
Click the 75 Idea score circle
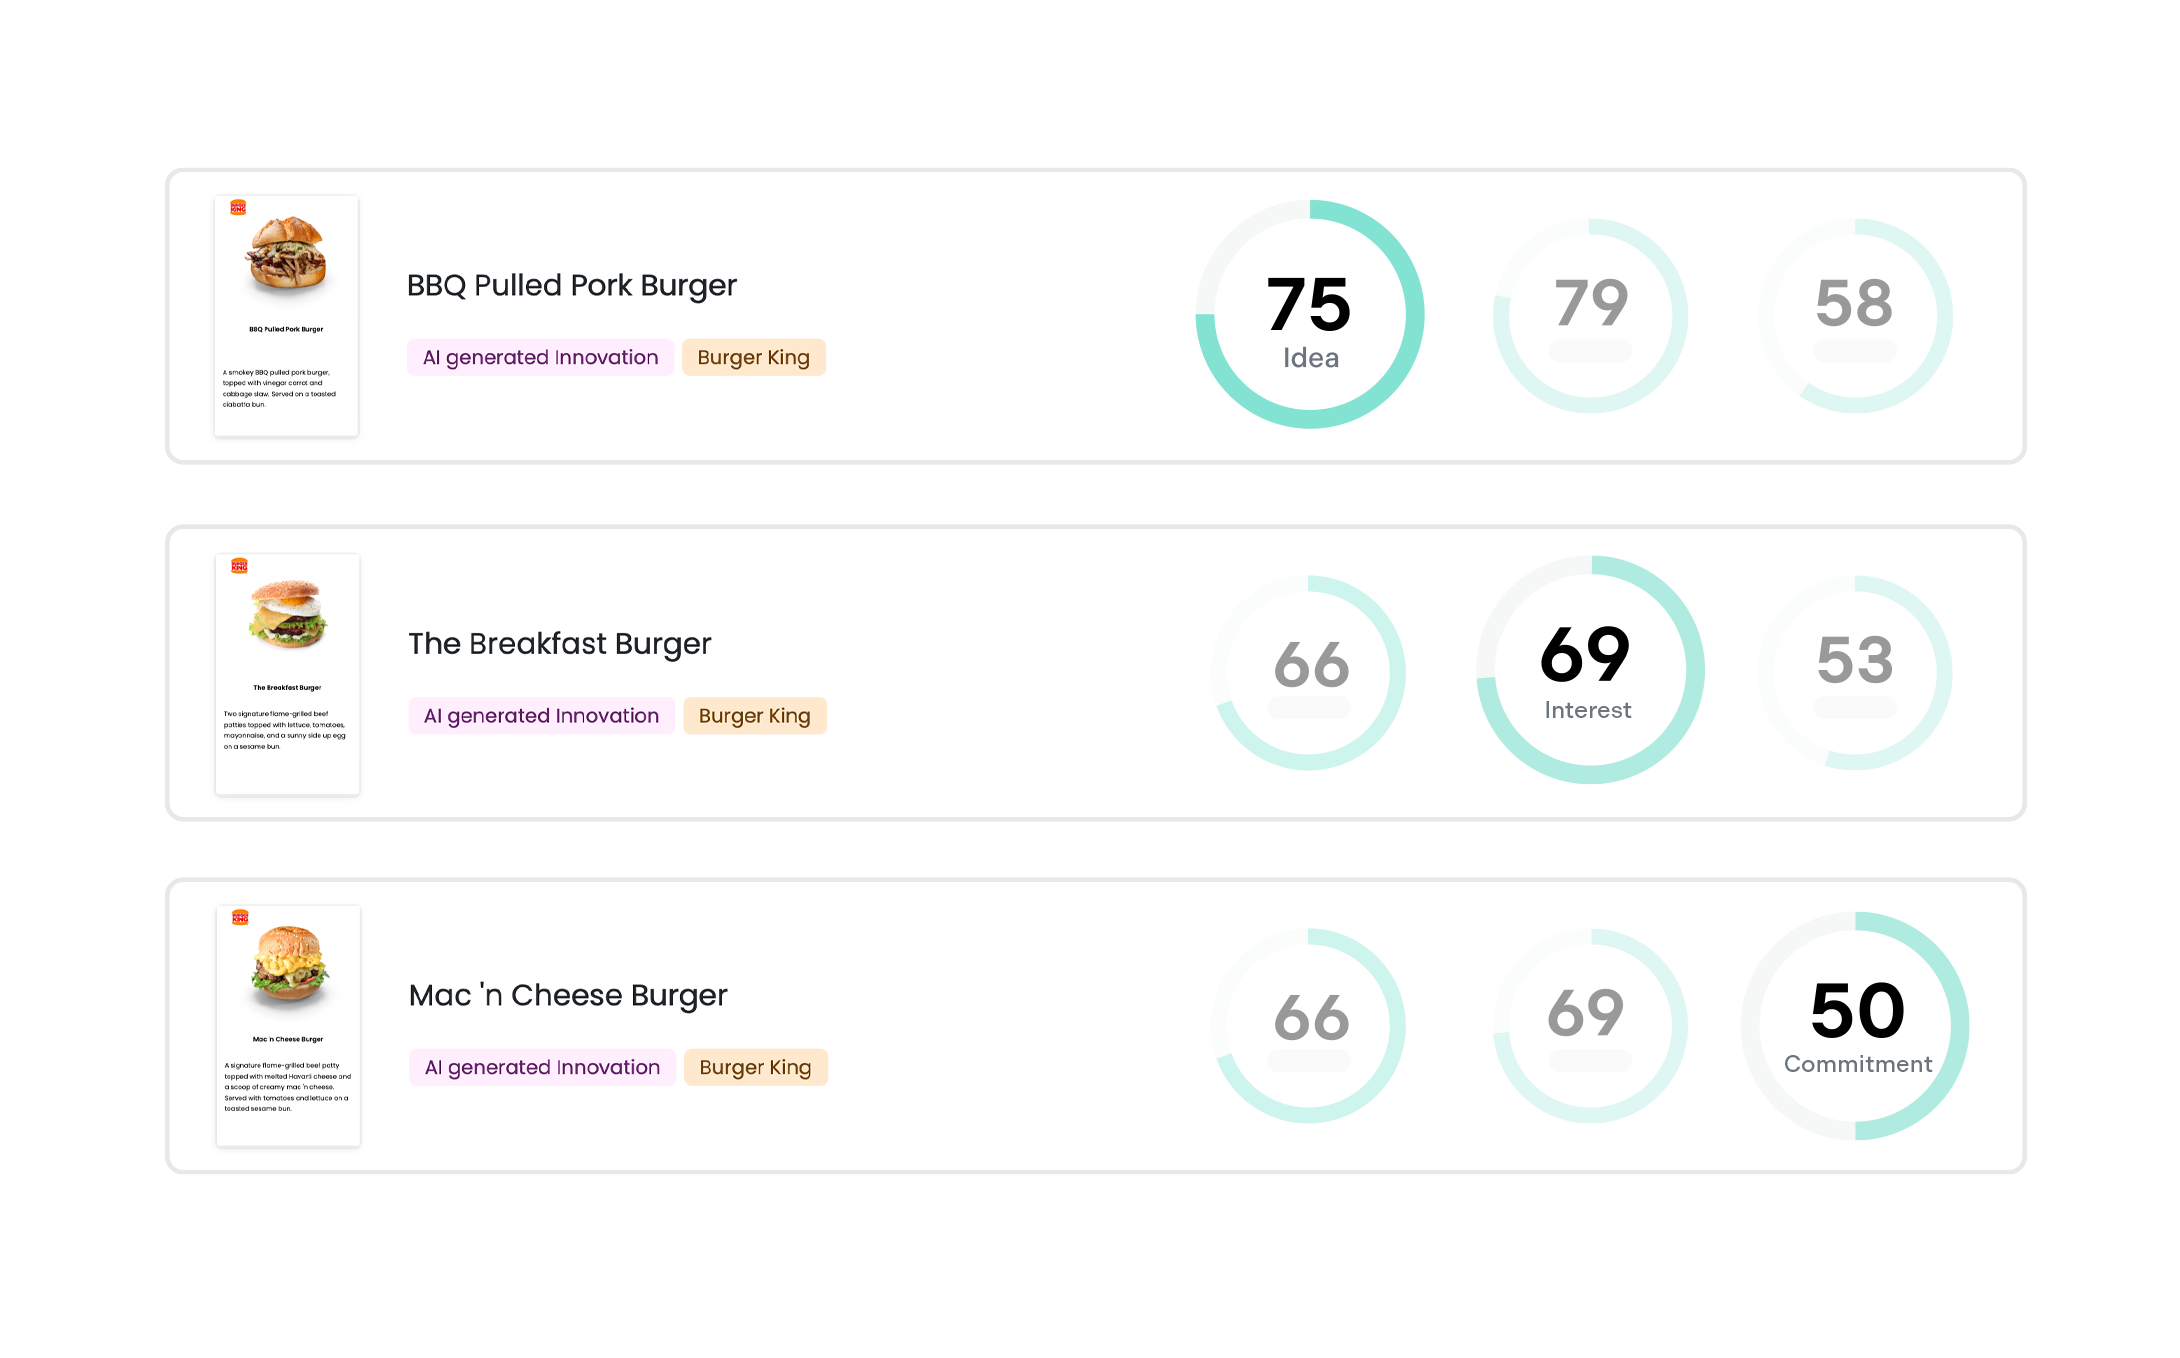[1310, 315]
